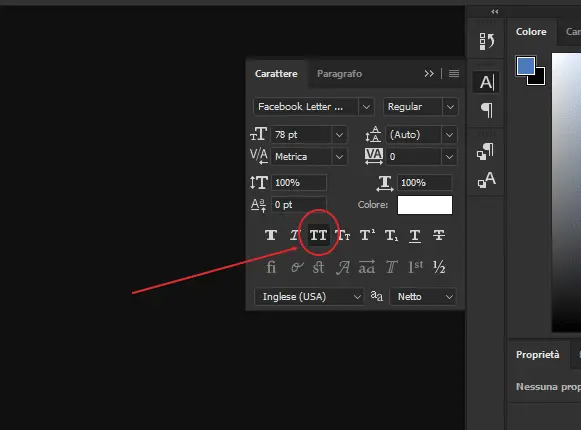Enable swash OpenType option
This screenshot has width=581, height=430.
tap(342, 267)
